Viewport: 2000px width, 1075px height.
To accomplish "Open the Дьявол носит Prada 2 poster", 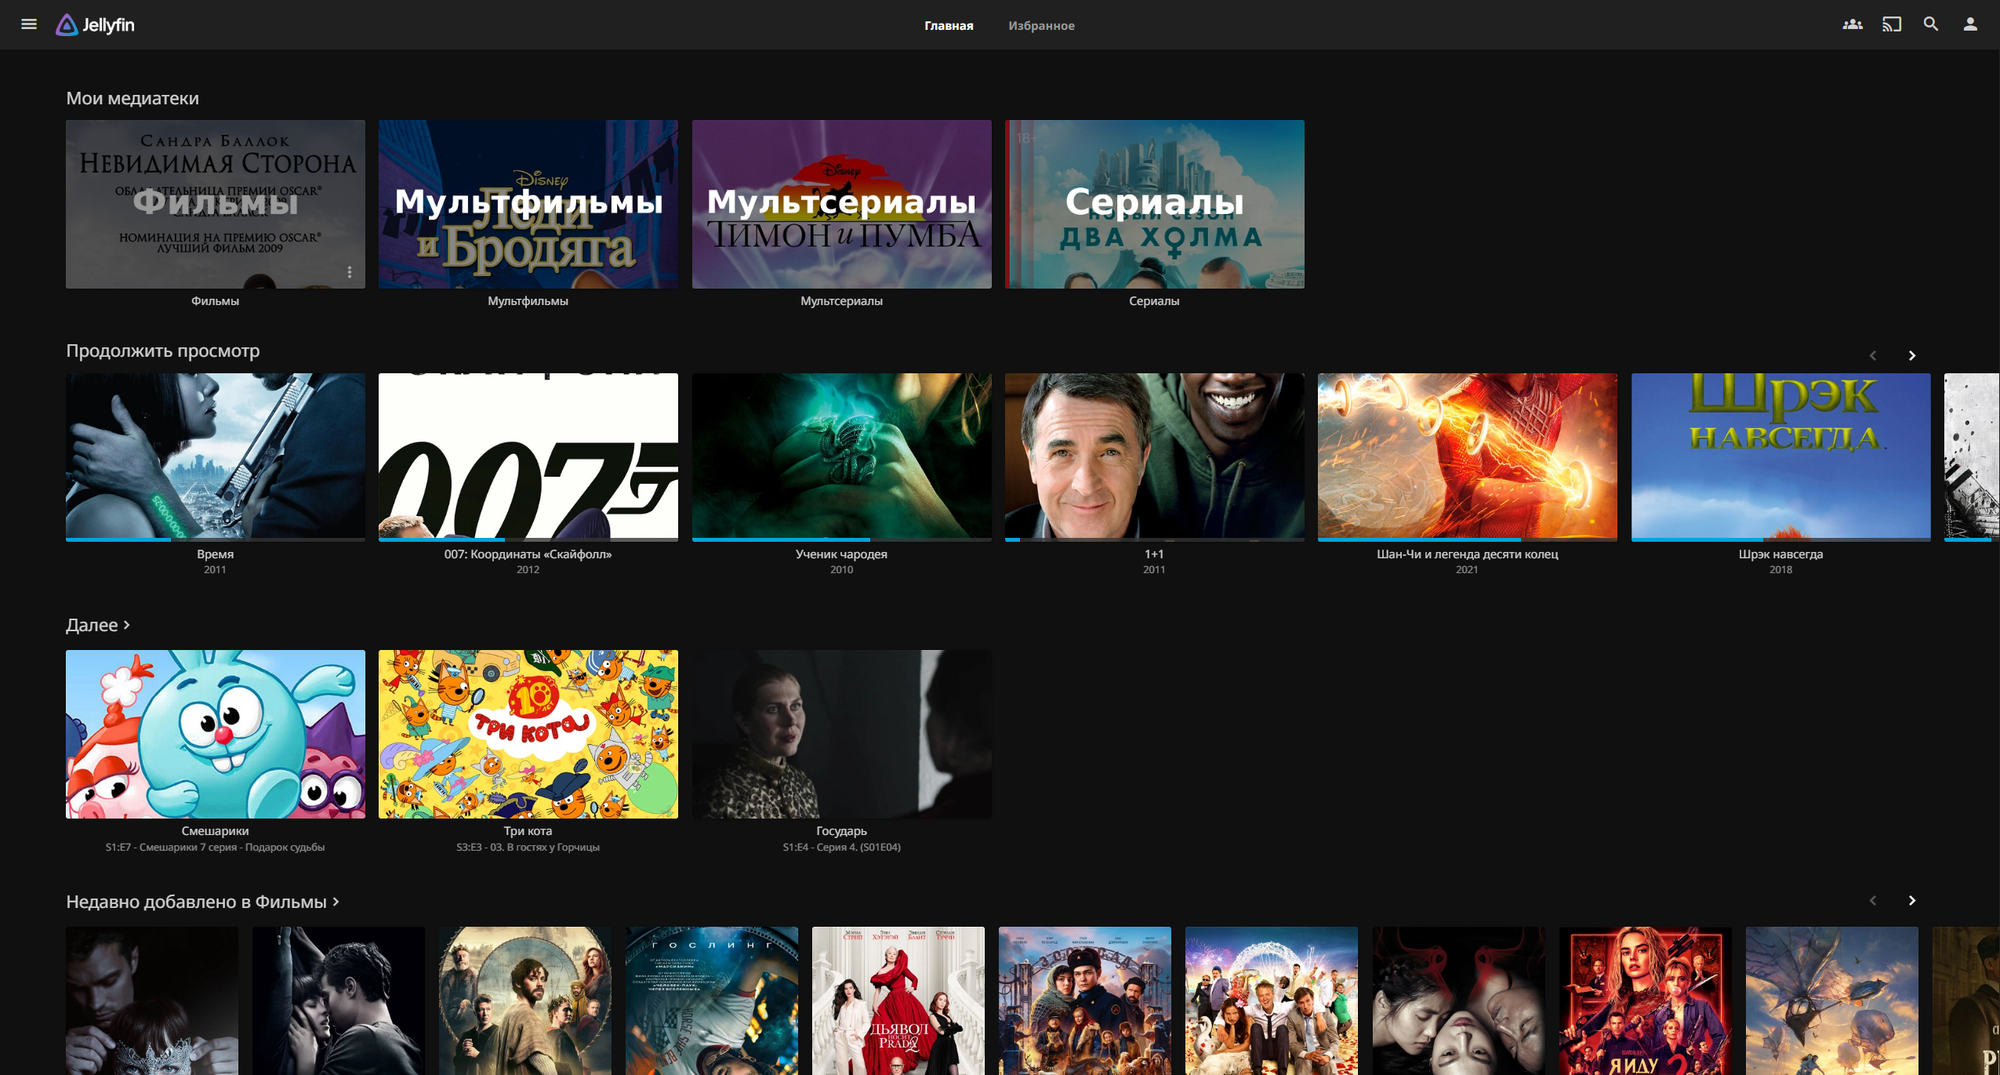I will coord(898,1001).
